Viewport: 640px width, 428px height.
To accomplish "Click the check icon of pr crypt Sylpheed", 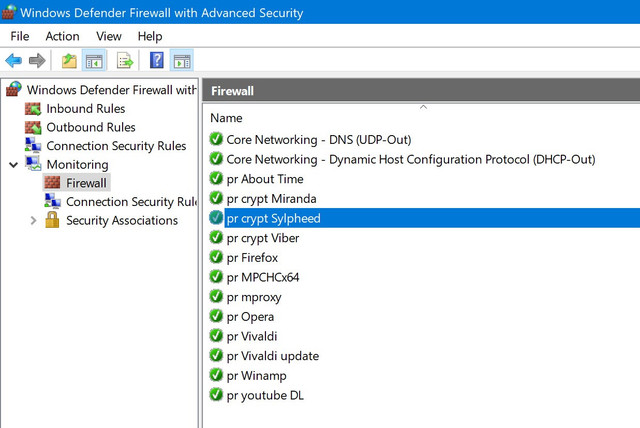I will click(x=216, y=218).
